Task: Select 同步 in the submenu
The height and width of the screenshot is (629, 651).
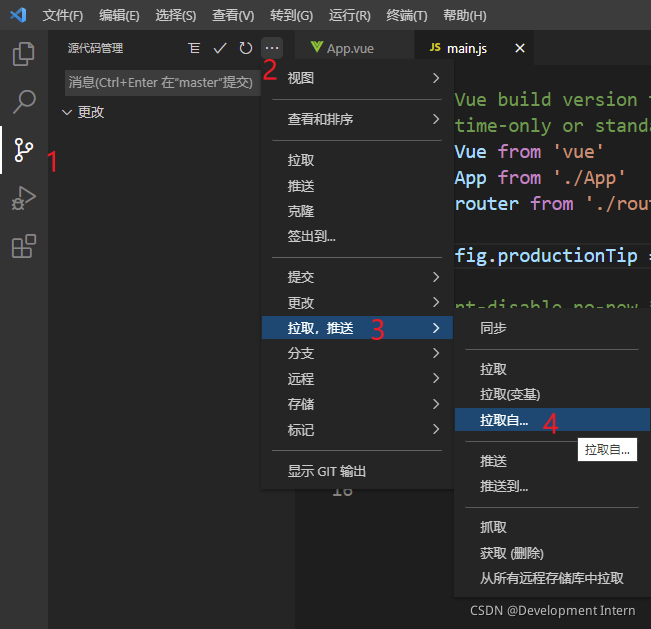Action: click(x=552, y=328)
